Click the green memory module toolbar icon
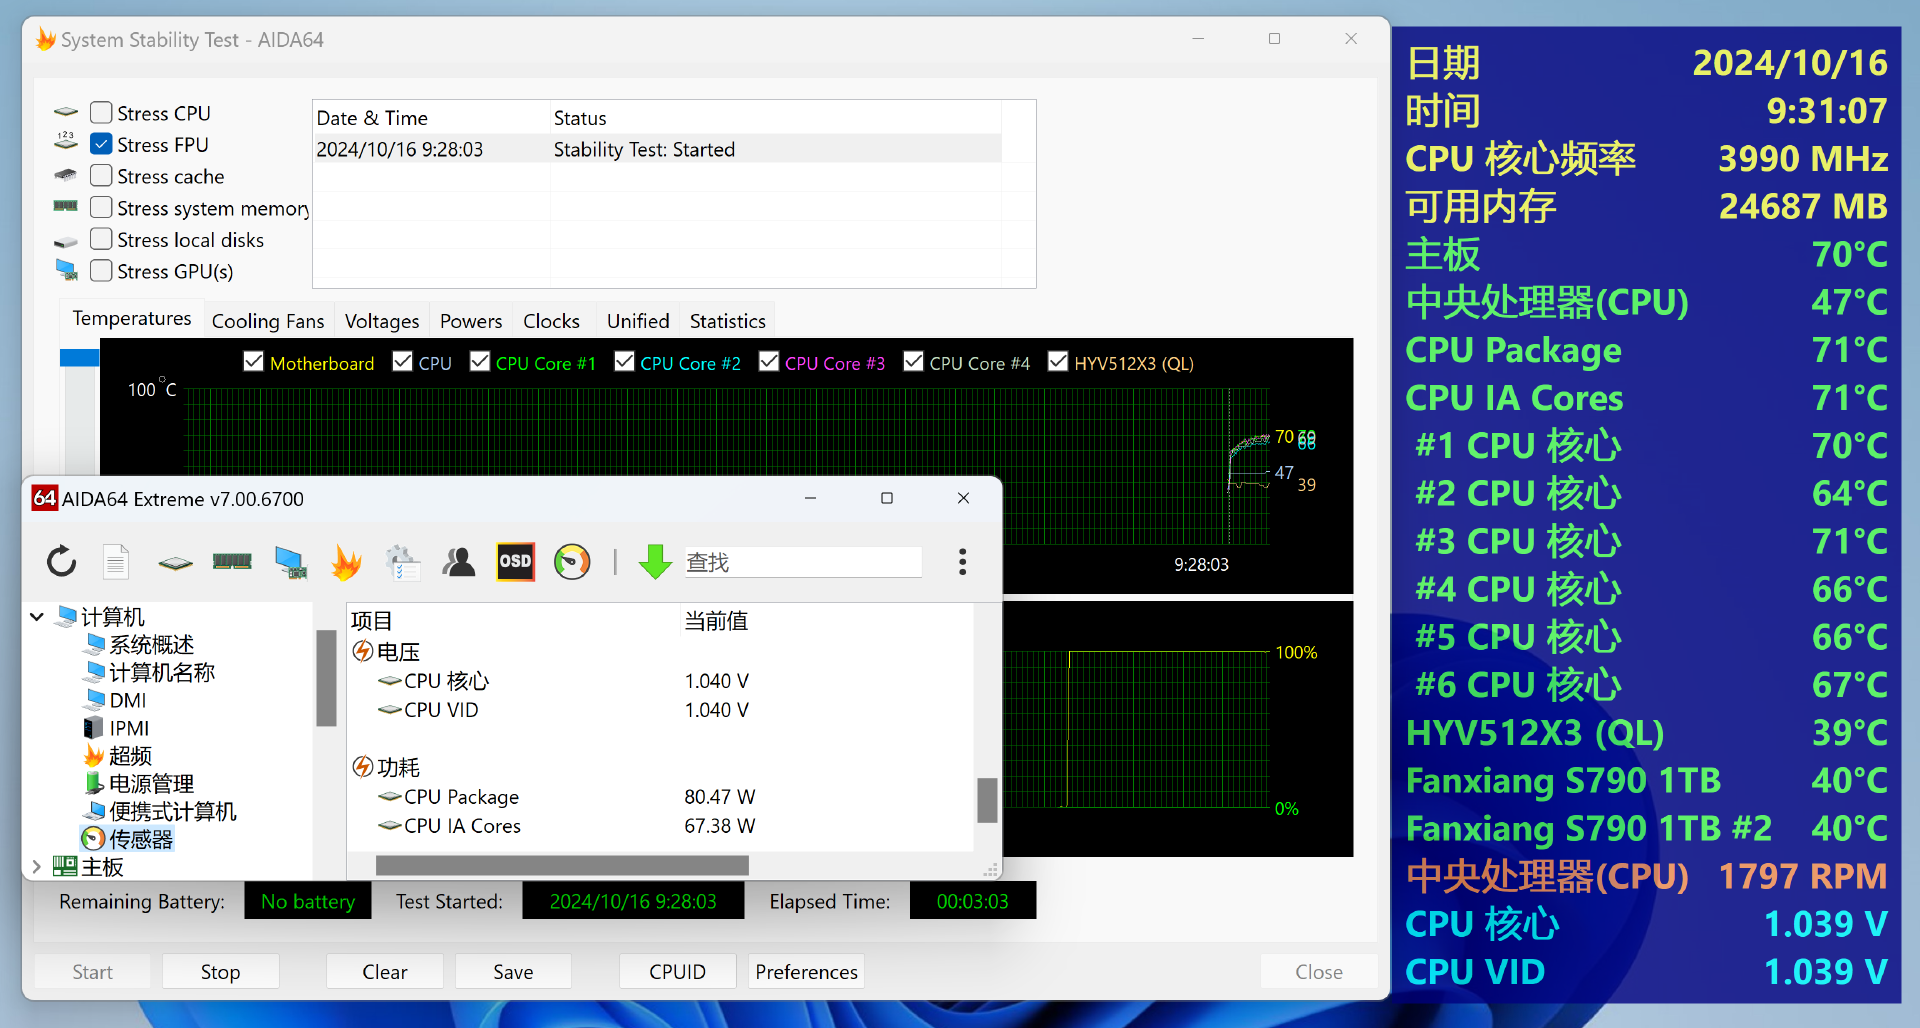The image size is (1920, 1028). [x=232, y=562]
